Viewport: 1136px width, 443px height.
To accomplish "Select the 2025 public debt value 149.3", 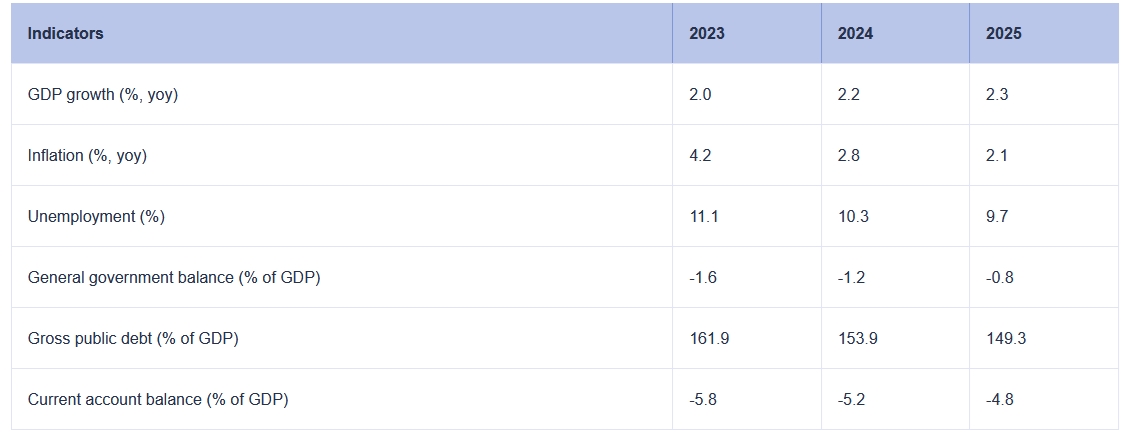I will [x=1006, y=338].
